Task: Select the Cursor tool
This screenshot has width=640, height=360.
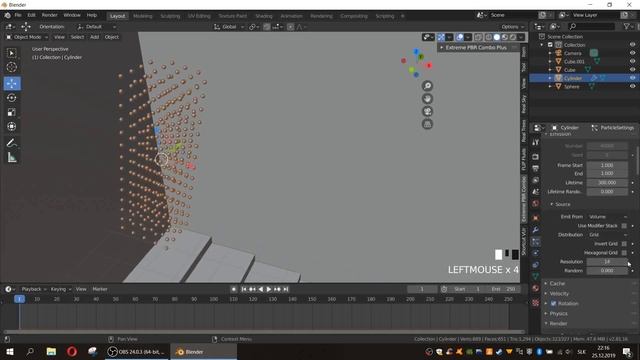Action: click(x=11, y=67)
